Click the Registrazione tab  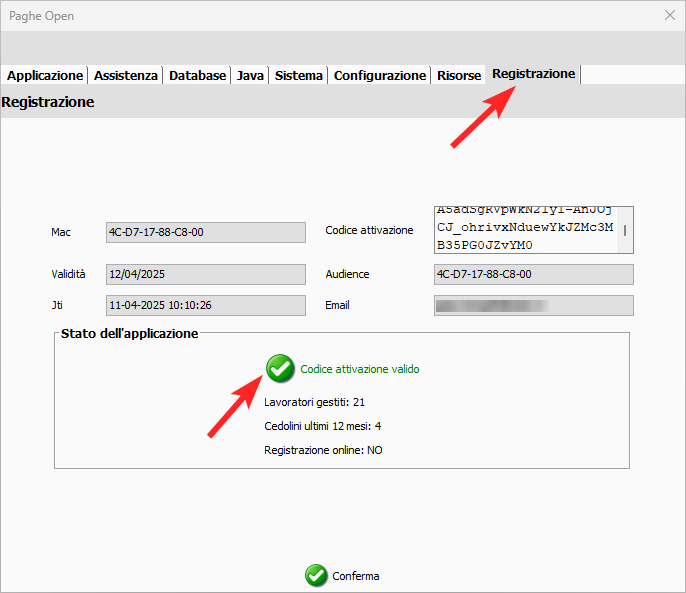pyautogui.click(x=533, y=74)
